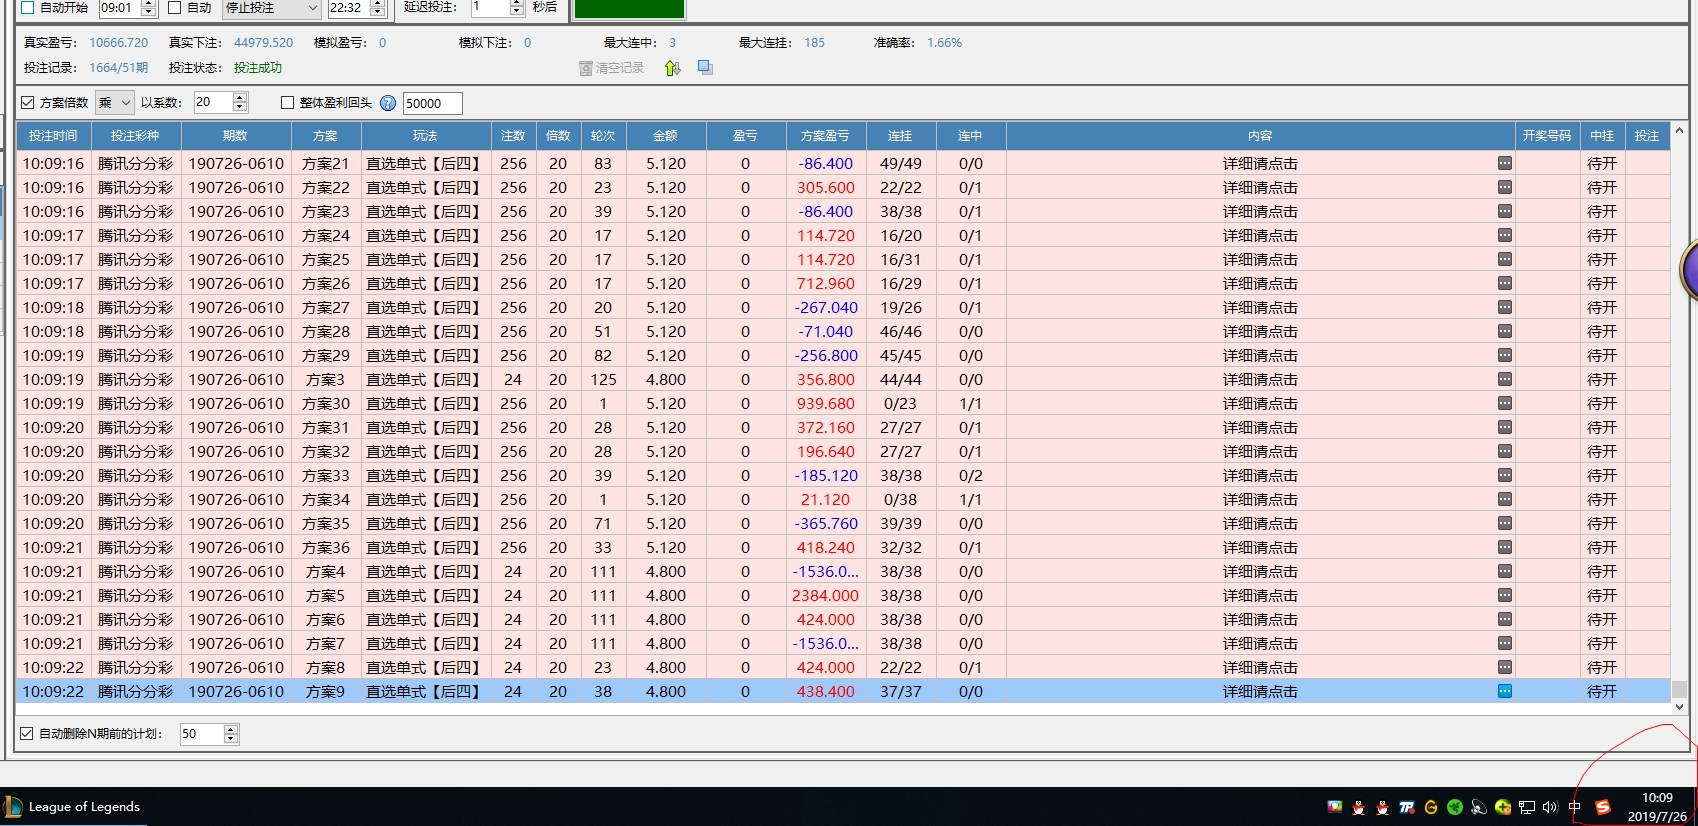Screen dimensions: 1698x826
Task: Open the green plus-sign security tray icon
Action: (x=1503, y=807)
